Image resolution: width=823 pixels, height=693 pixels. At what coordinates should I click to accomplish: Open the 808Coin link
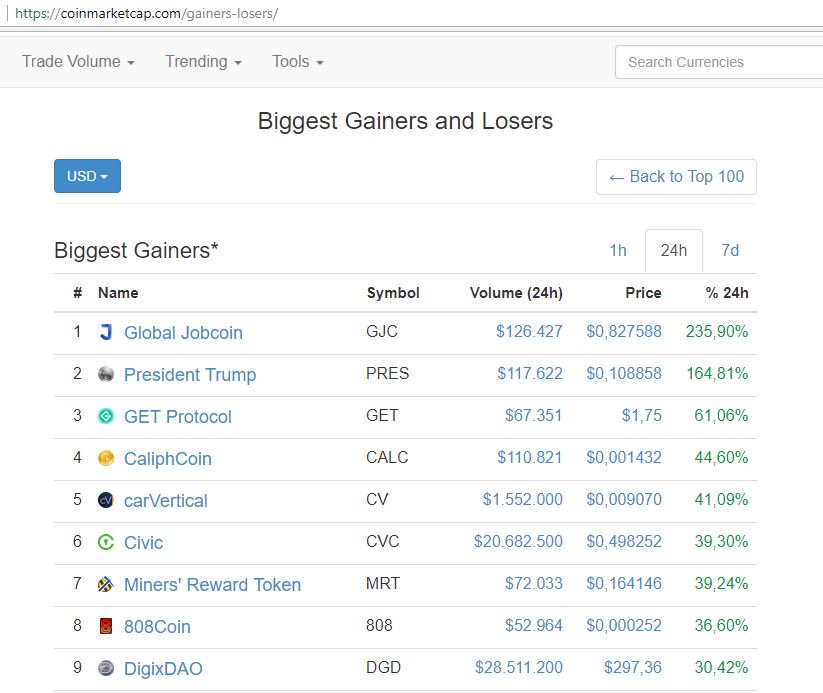tap(157, 626)
